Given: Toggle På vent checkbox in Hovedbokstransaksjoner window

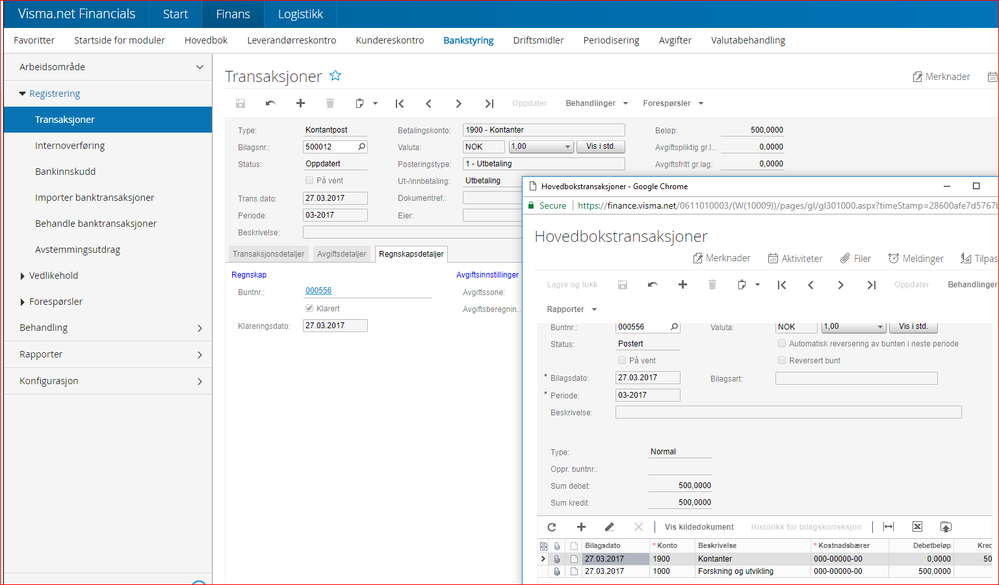Looking at the screenshot, I should click(622, 361).
